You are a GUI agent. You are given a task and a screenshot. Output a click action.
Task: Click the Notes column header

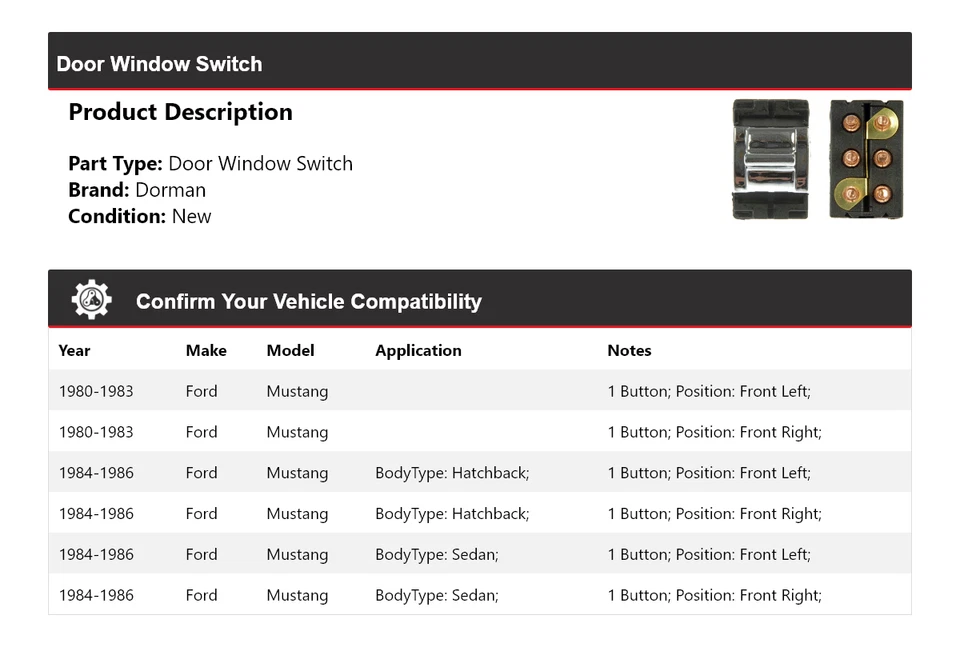tap(629, 350)
